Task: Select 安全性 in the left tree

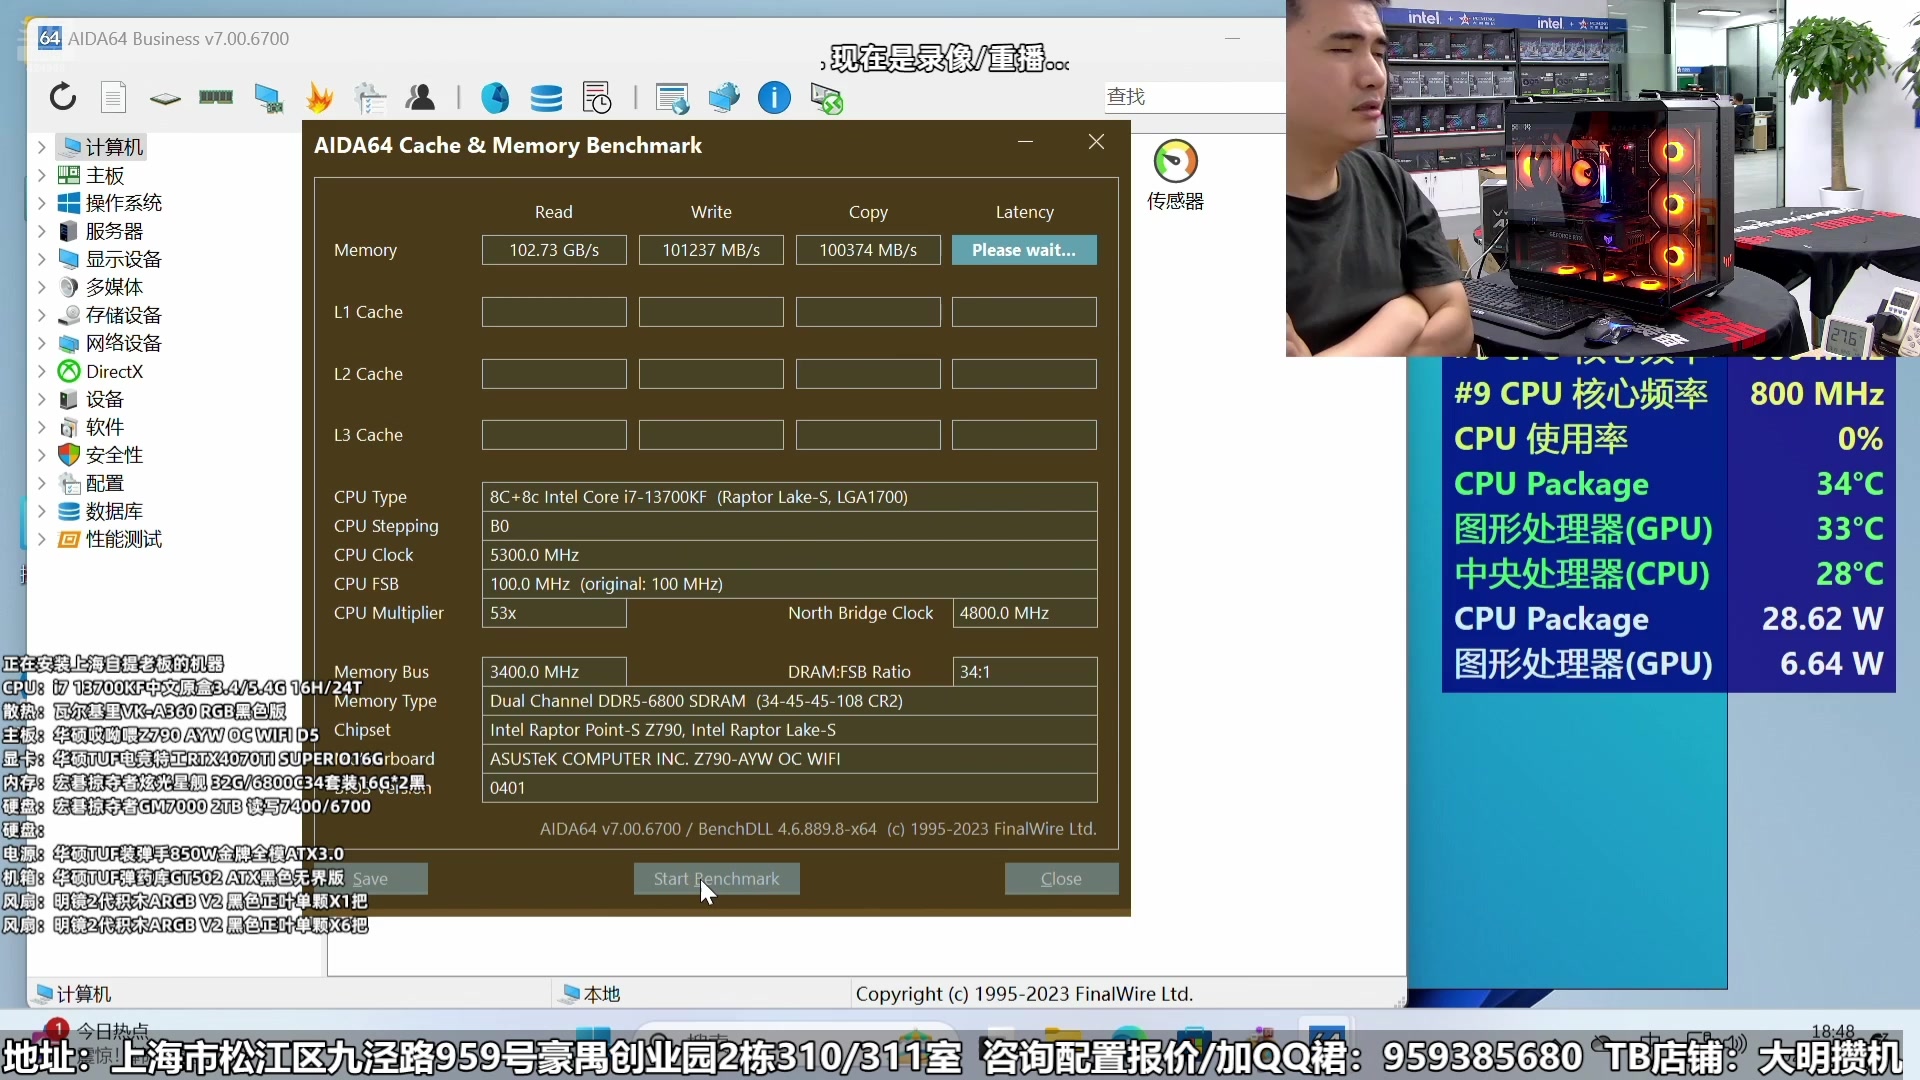Action: tap(114, 455)
